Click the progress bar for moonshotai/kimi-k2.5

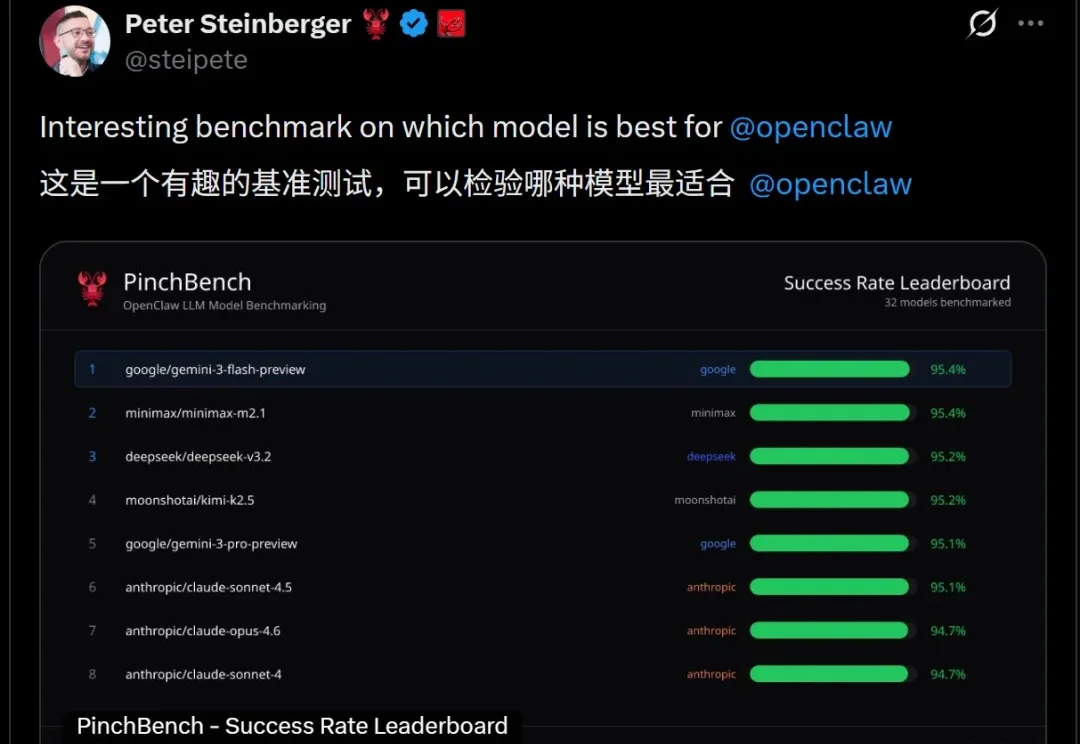point(830,500)
